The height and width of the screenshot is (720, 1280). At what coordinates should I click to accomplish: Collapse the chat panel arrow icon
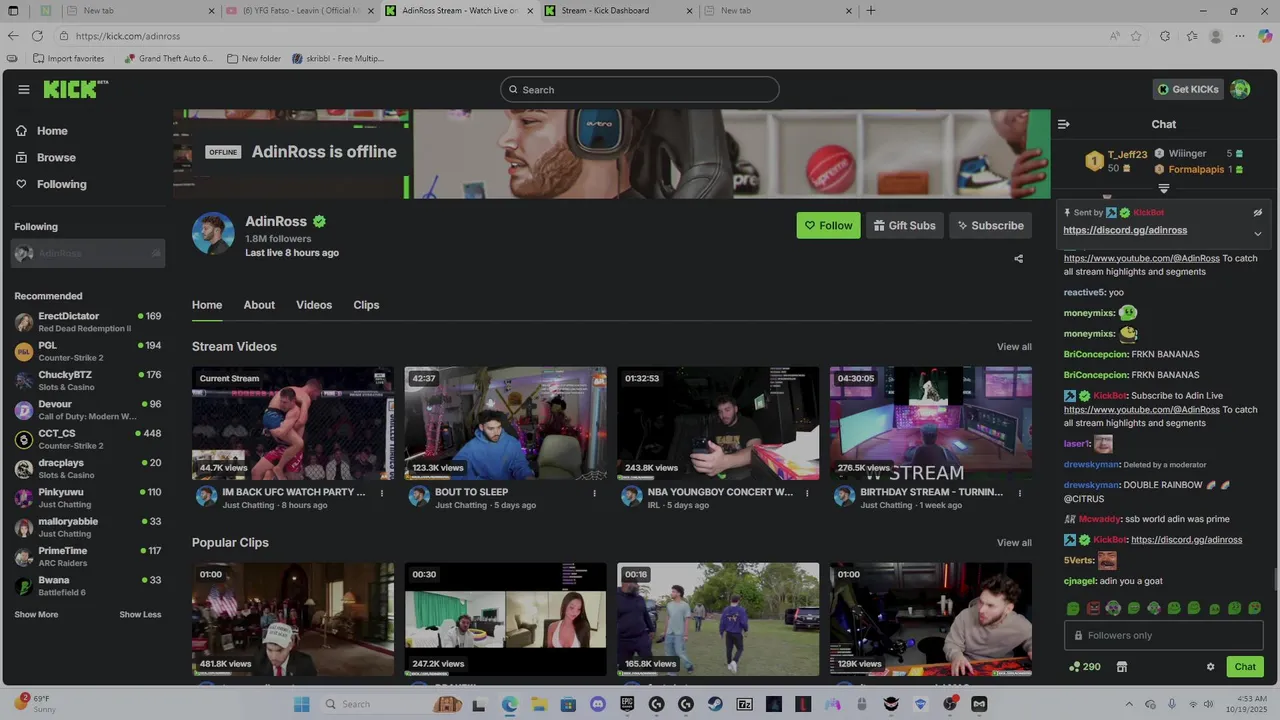point(1063,124)
